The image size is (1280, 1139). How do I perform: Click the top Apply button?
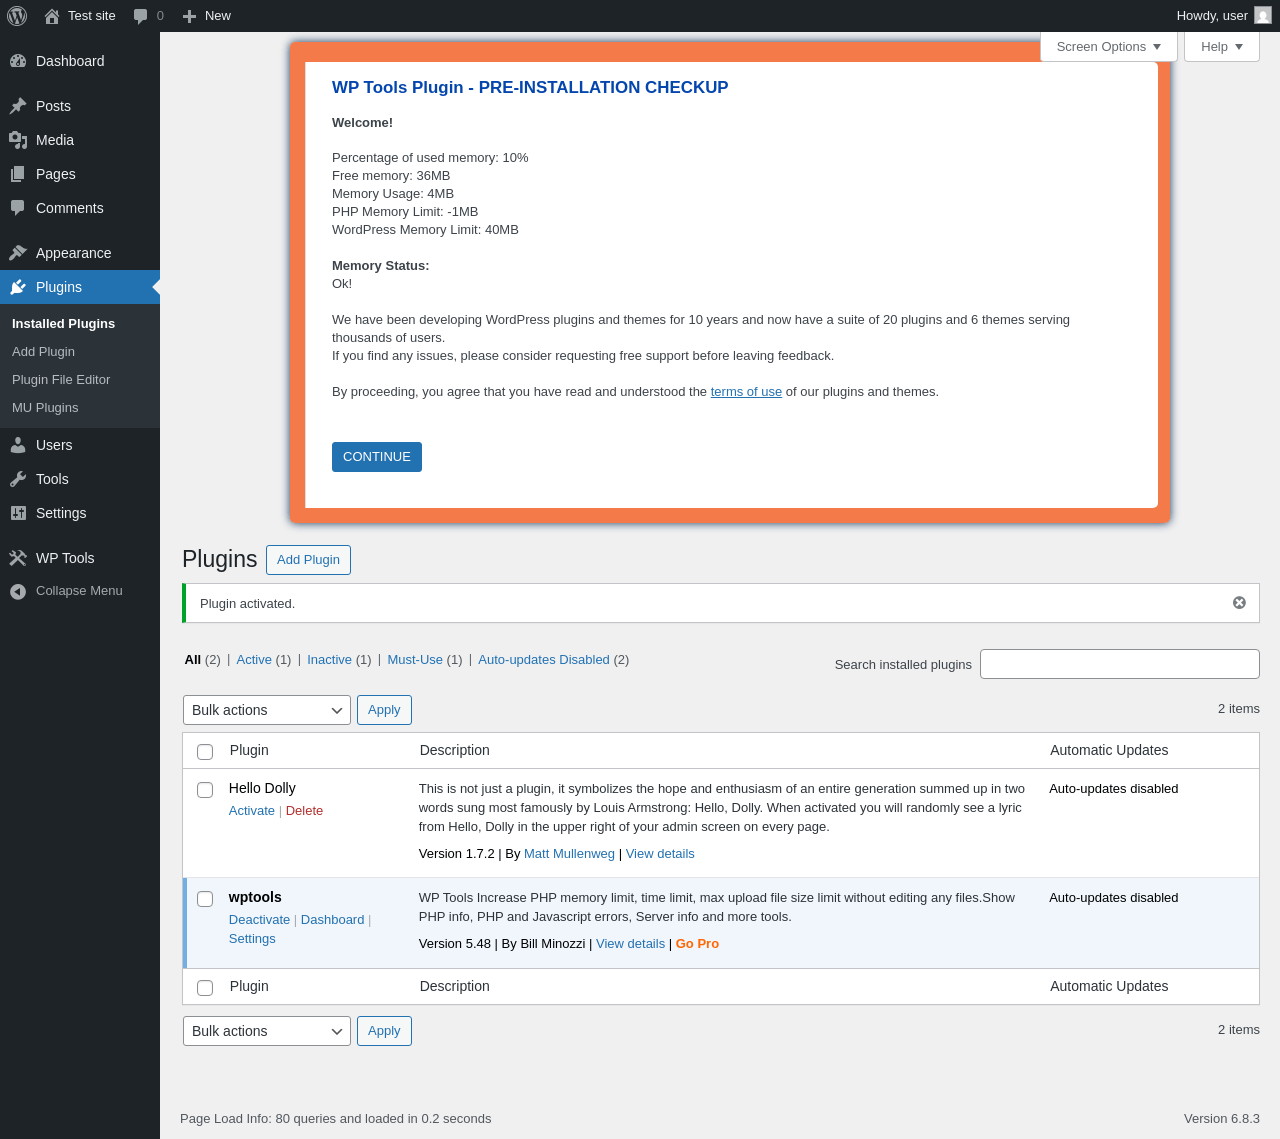pyautogui.click(x=384, y=710)
